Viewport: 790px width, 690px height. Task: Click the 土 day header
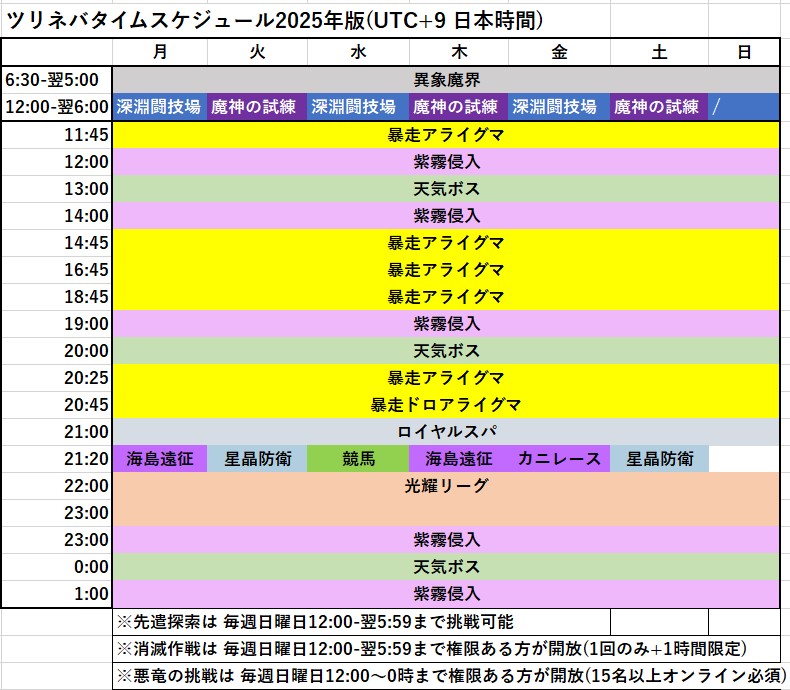click(659, 52)
